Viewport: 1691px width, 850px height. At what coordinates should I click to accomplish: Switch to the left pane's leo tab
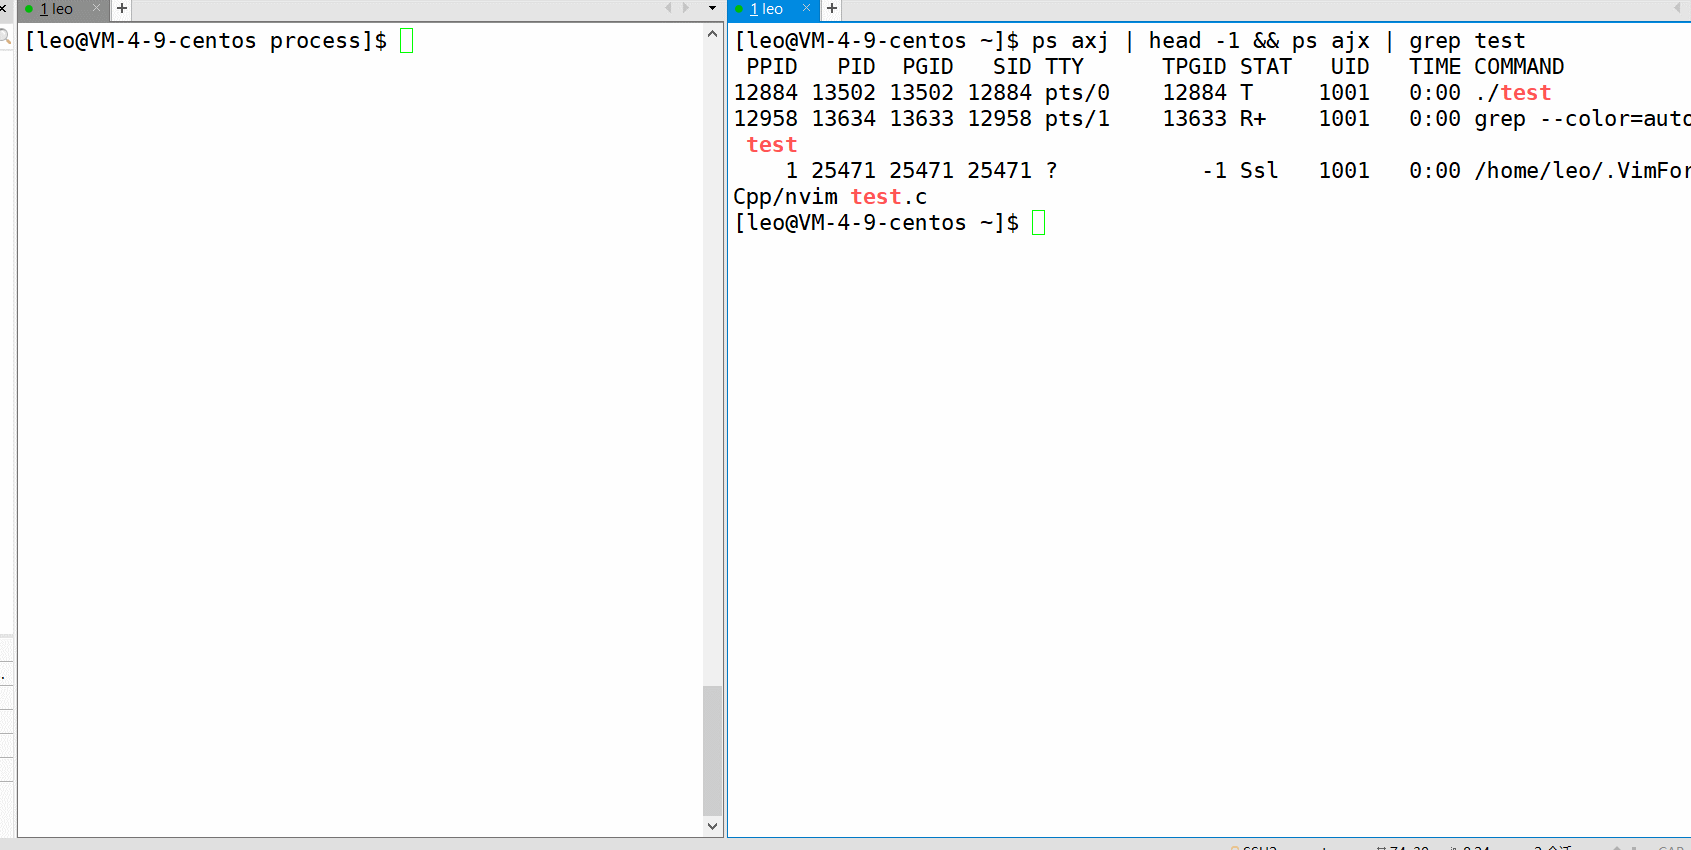coord(56,9)
